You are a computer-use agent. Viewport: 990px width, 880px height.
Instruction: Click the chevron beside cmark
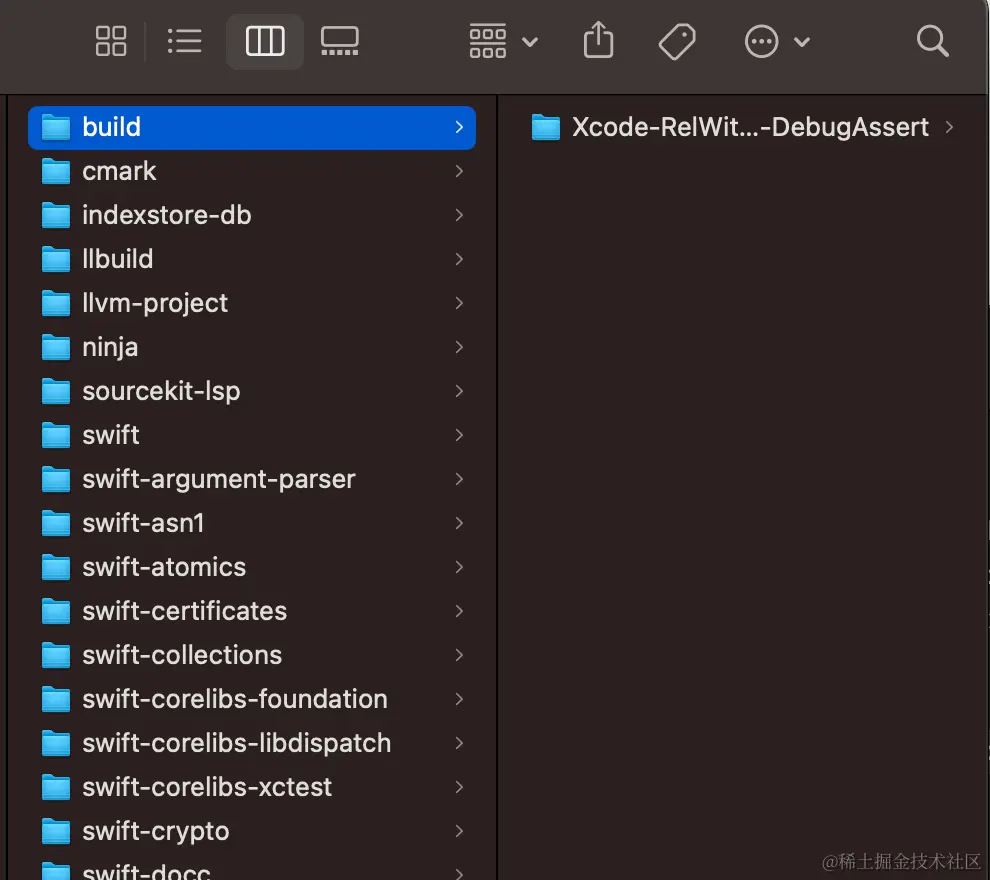coord(459,171)
